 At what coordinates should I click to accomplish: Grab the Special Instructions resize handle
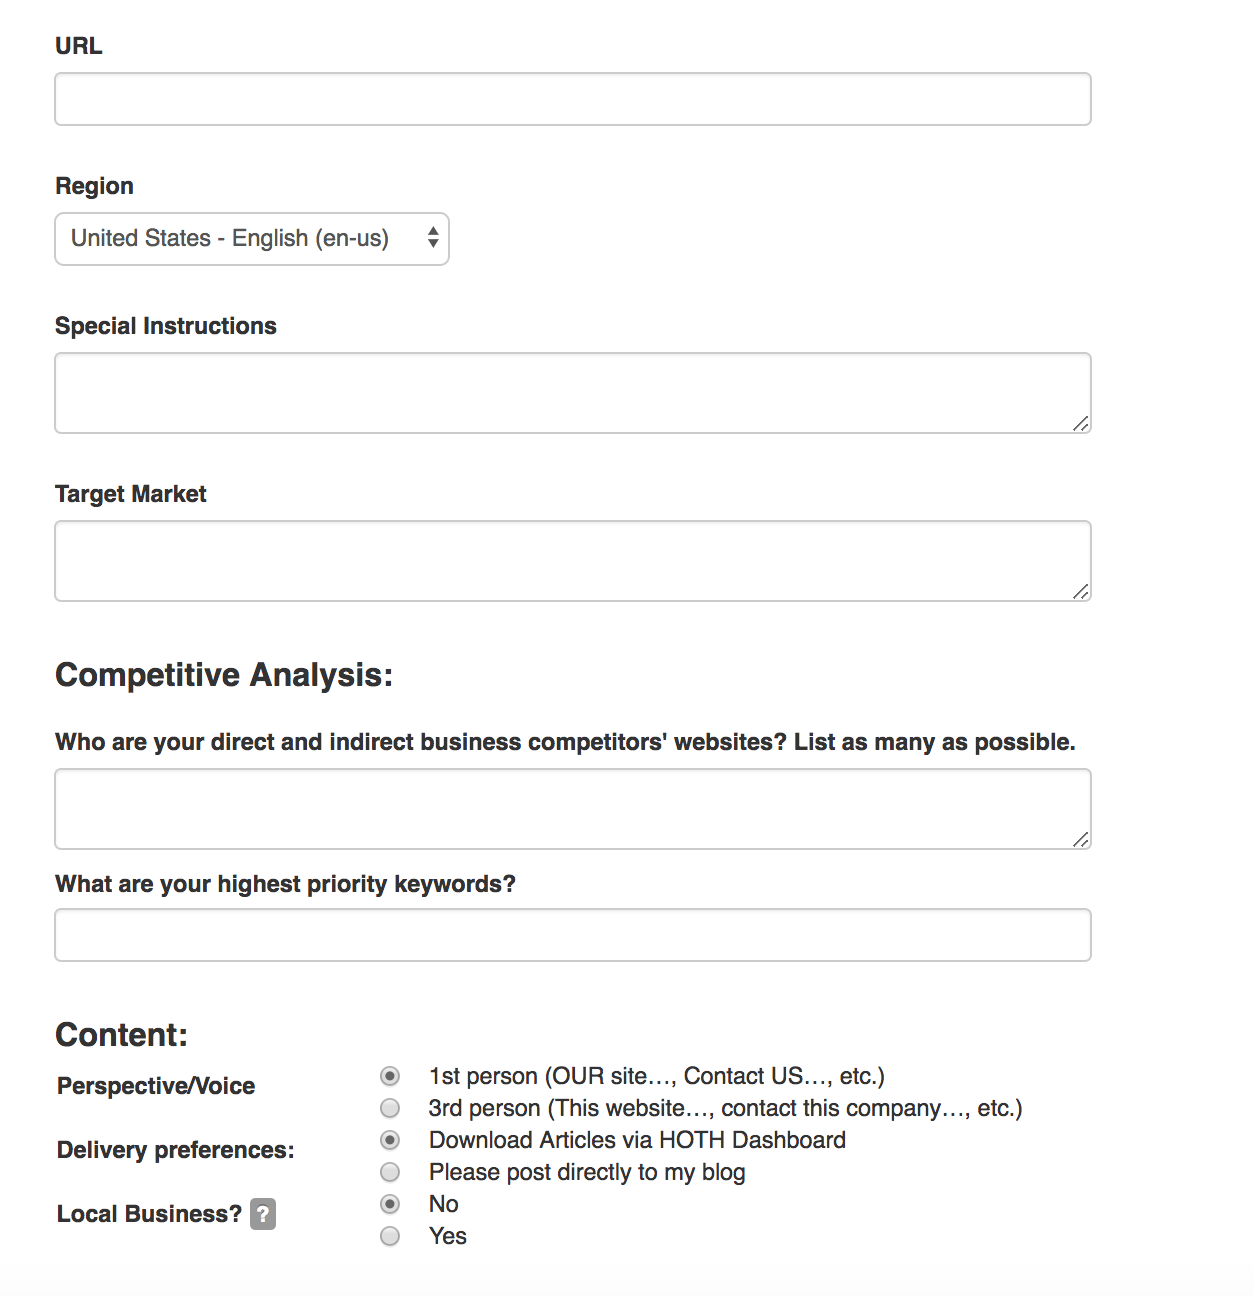pos(1080,423)
